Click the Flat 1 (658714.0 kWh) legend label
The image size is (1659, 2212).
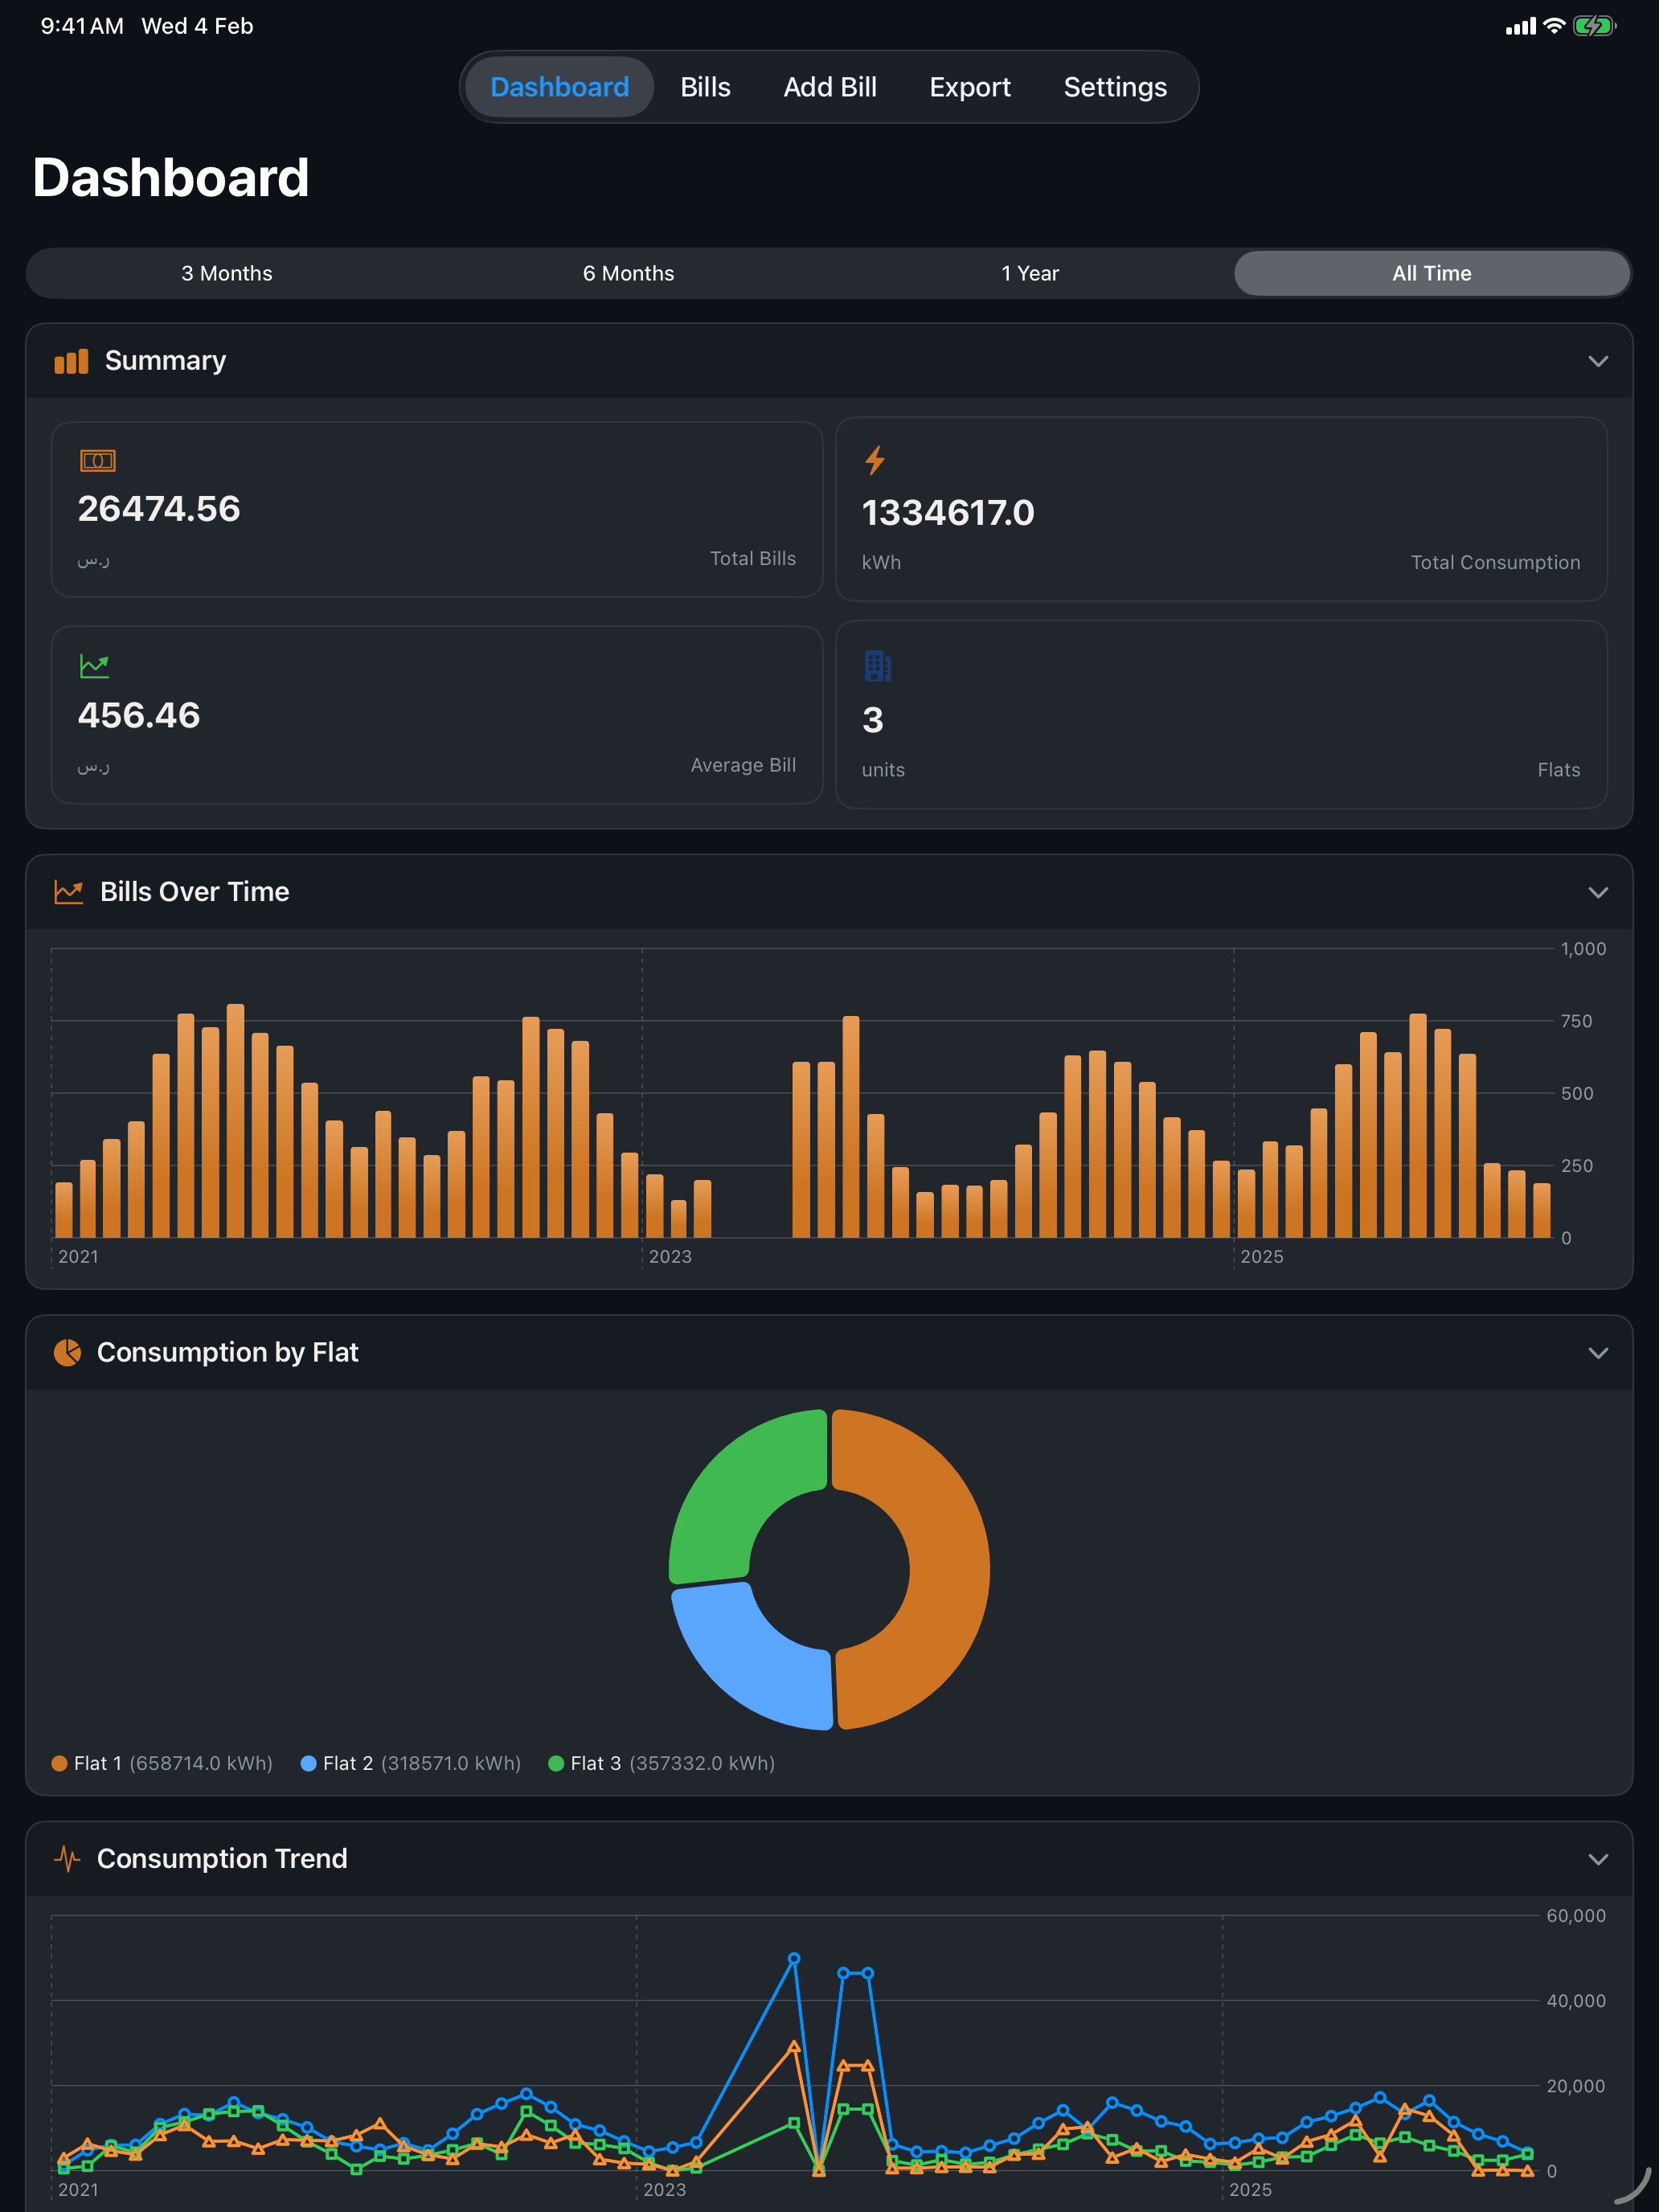point(173,1763)
